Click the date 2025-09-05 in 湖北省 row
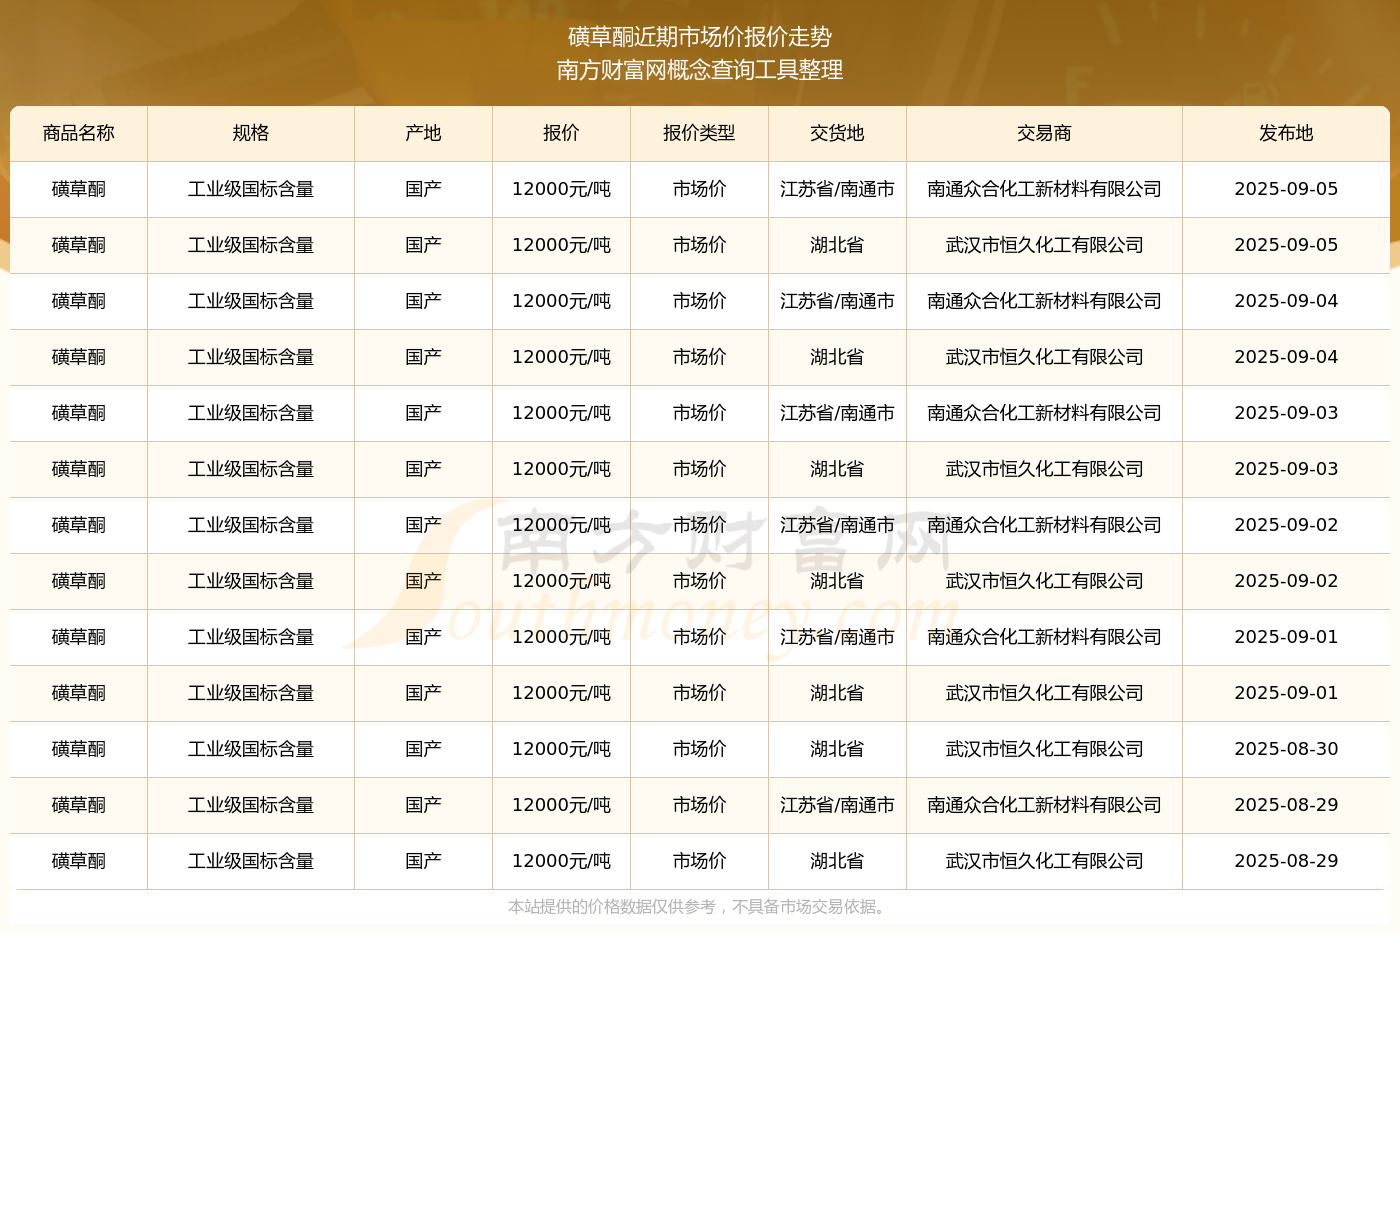1400x1205 pixels. click(1286, 245)
